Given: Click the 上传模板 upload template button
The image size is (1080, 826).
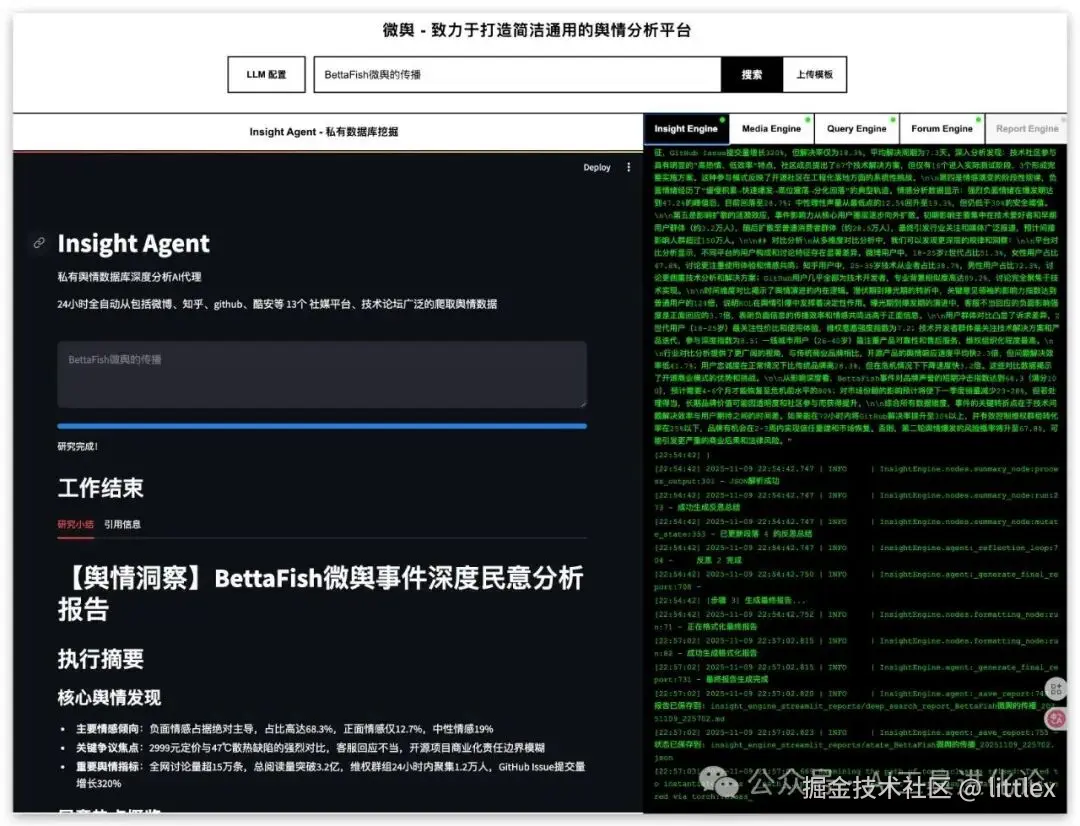Looking at the screenshot, I should (x=813, y=74).
